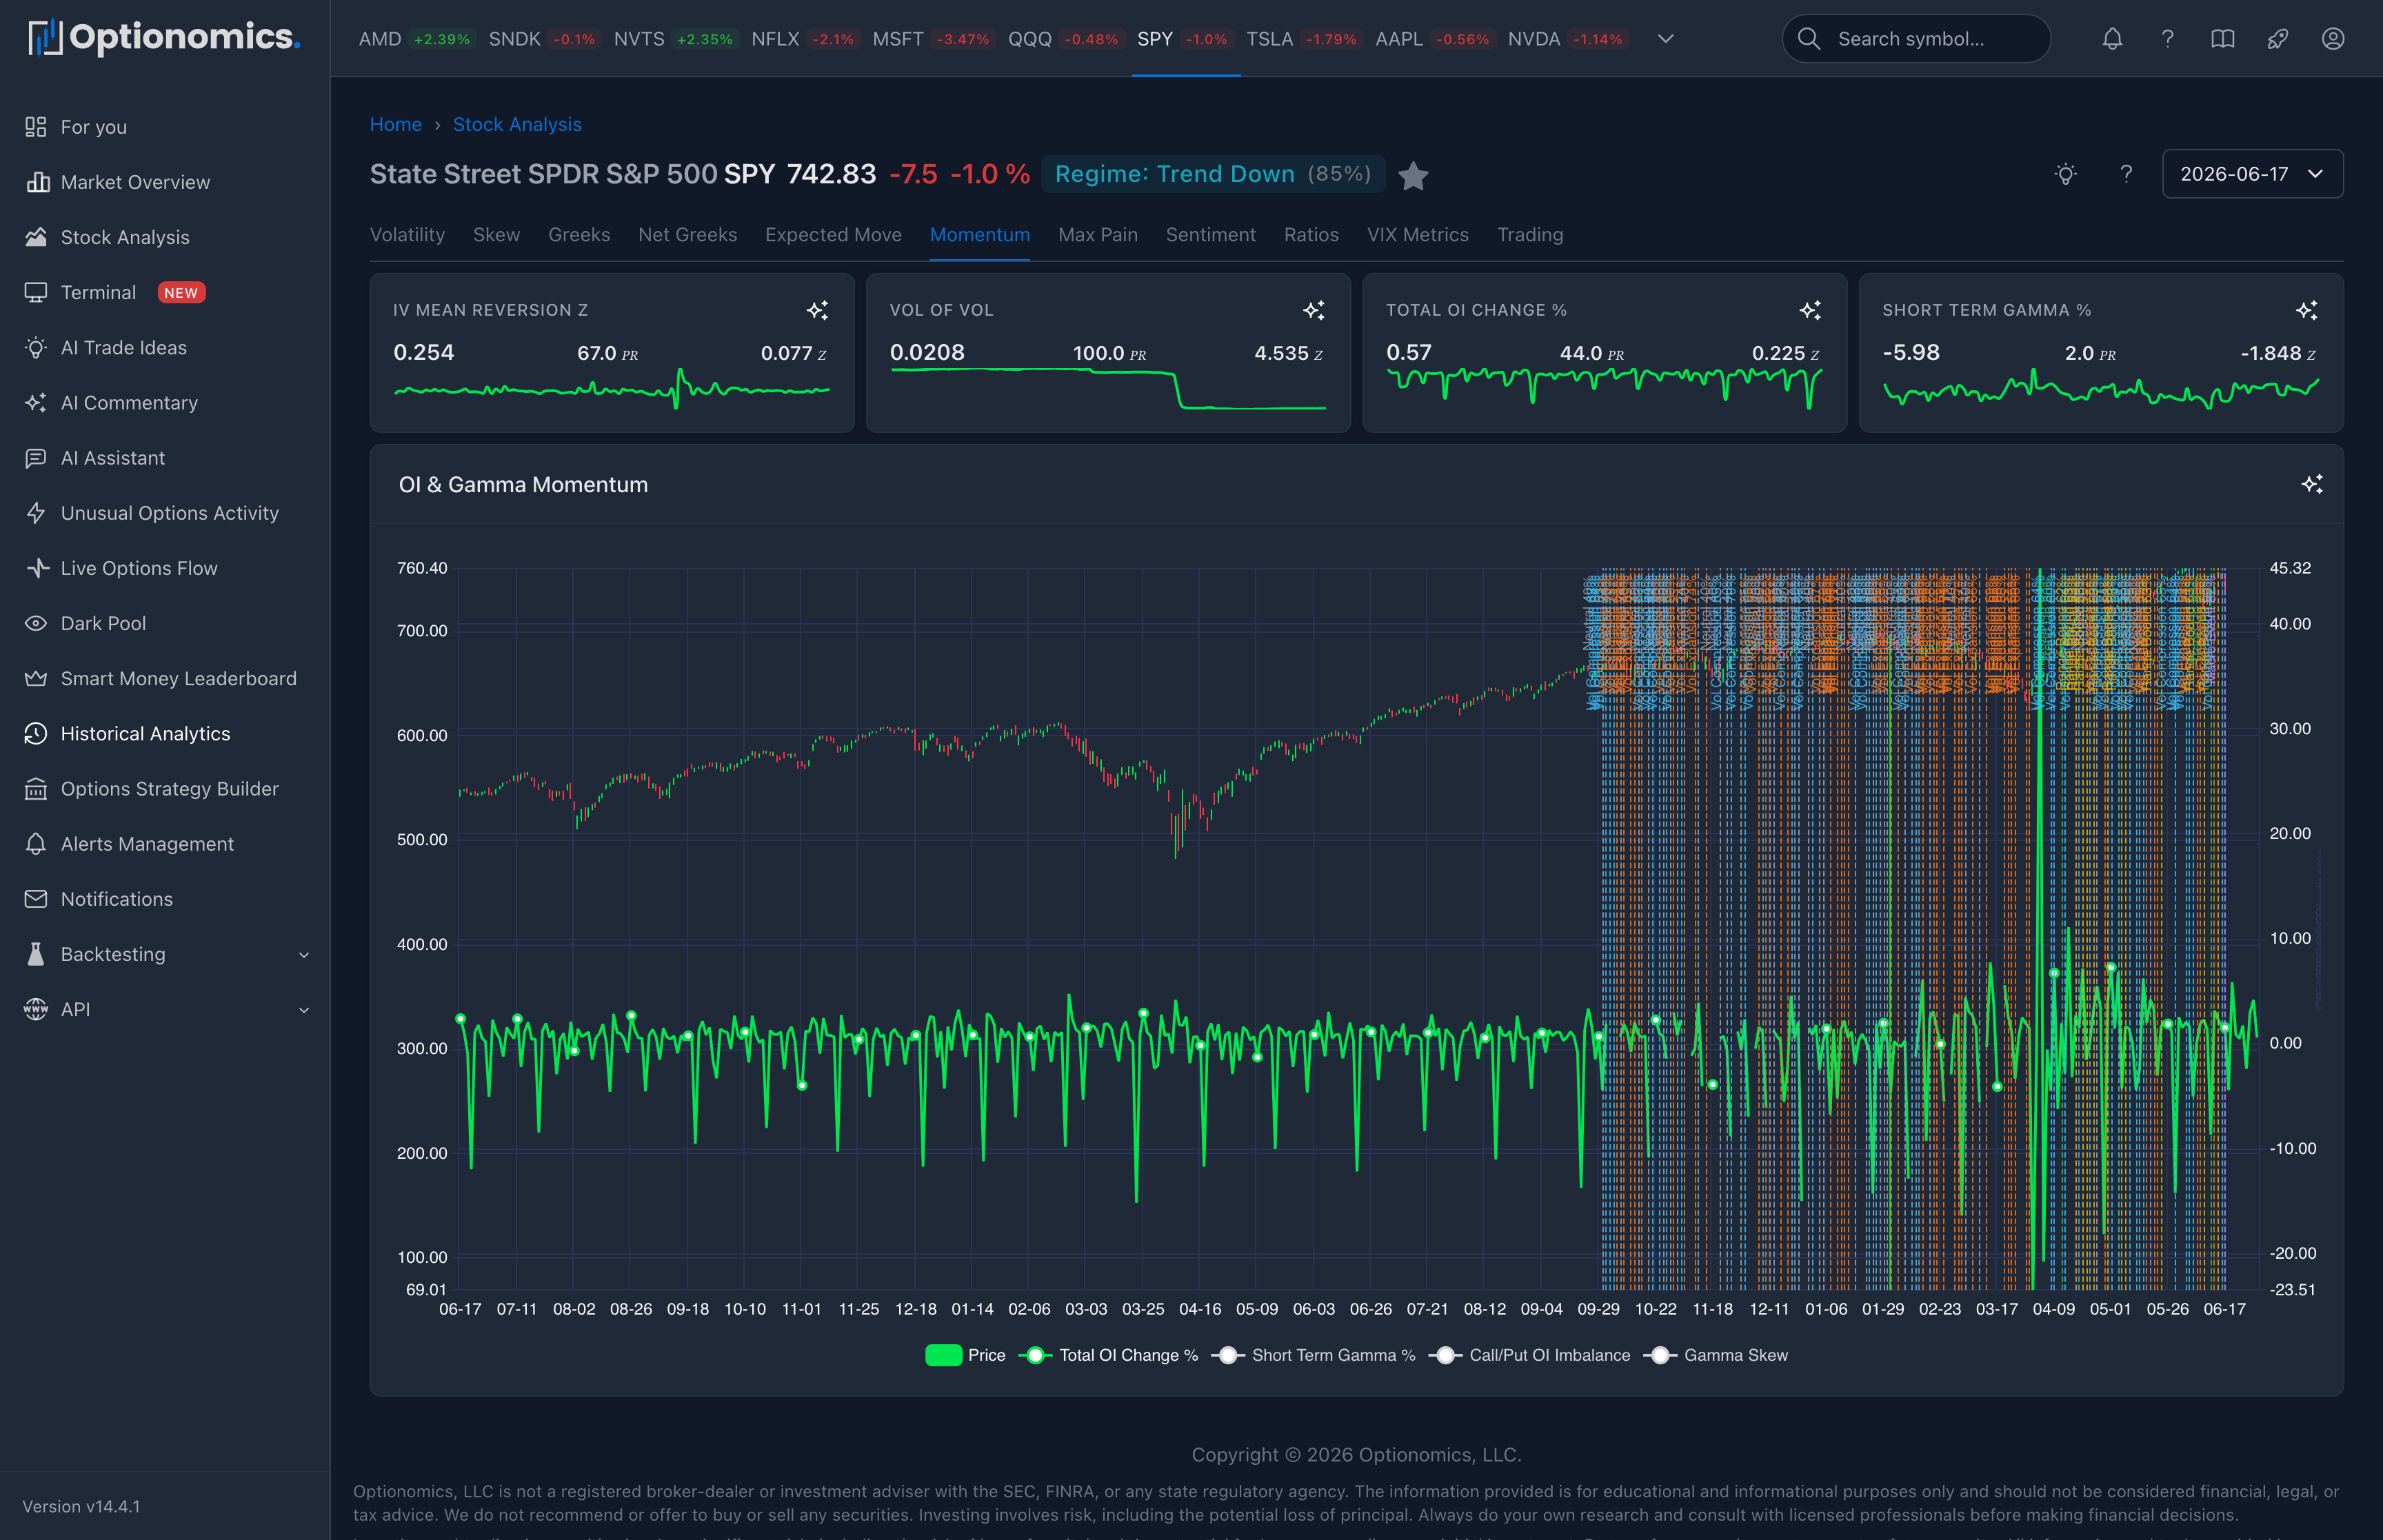
Task: Toggle Price series in chart legend
Action: [x=965, y=1355]
